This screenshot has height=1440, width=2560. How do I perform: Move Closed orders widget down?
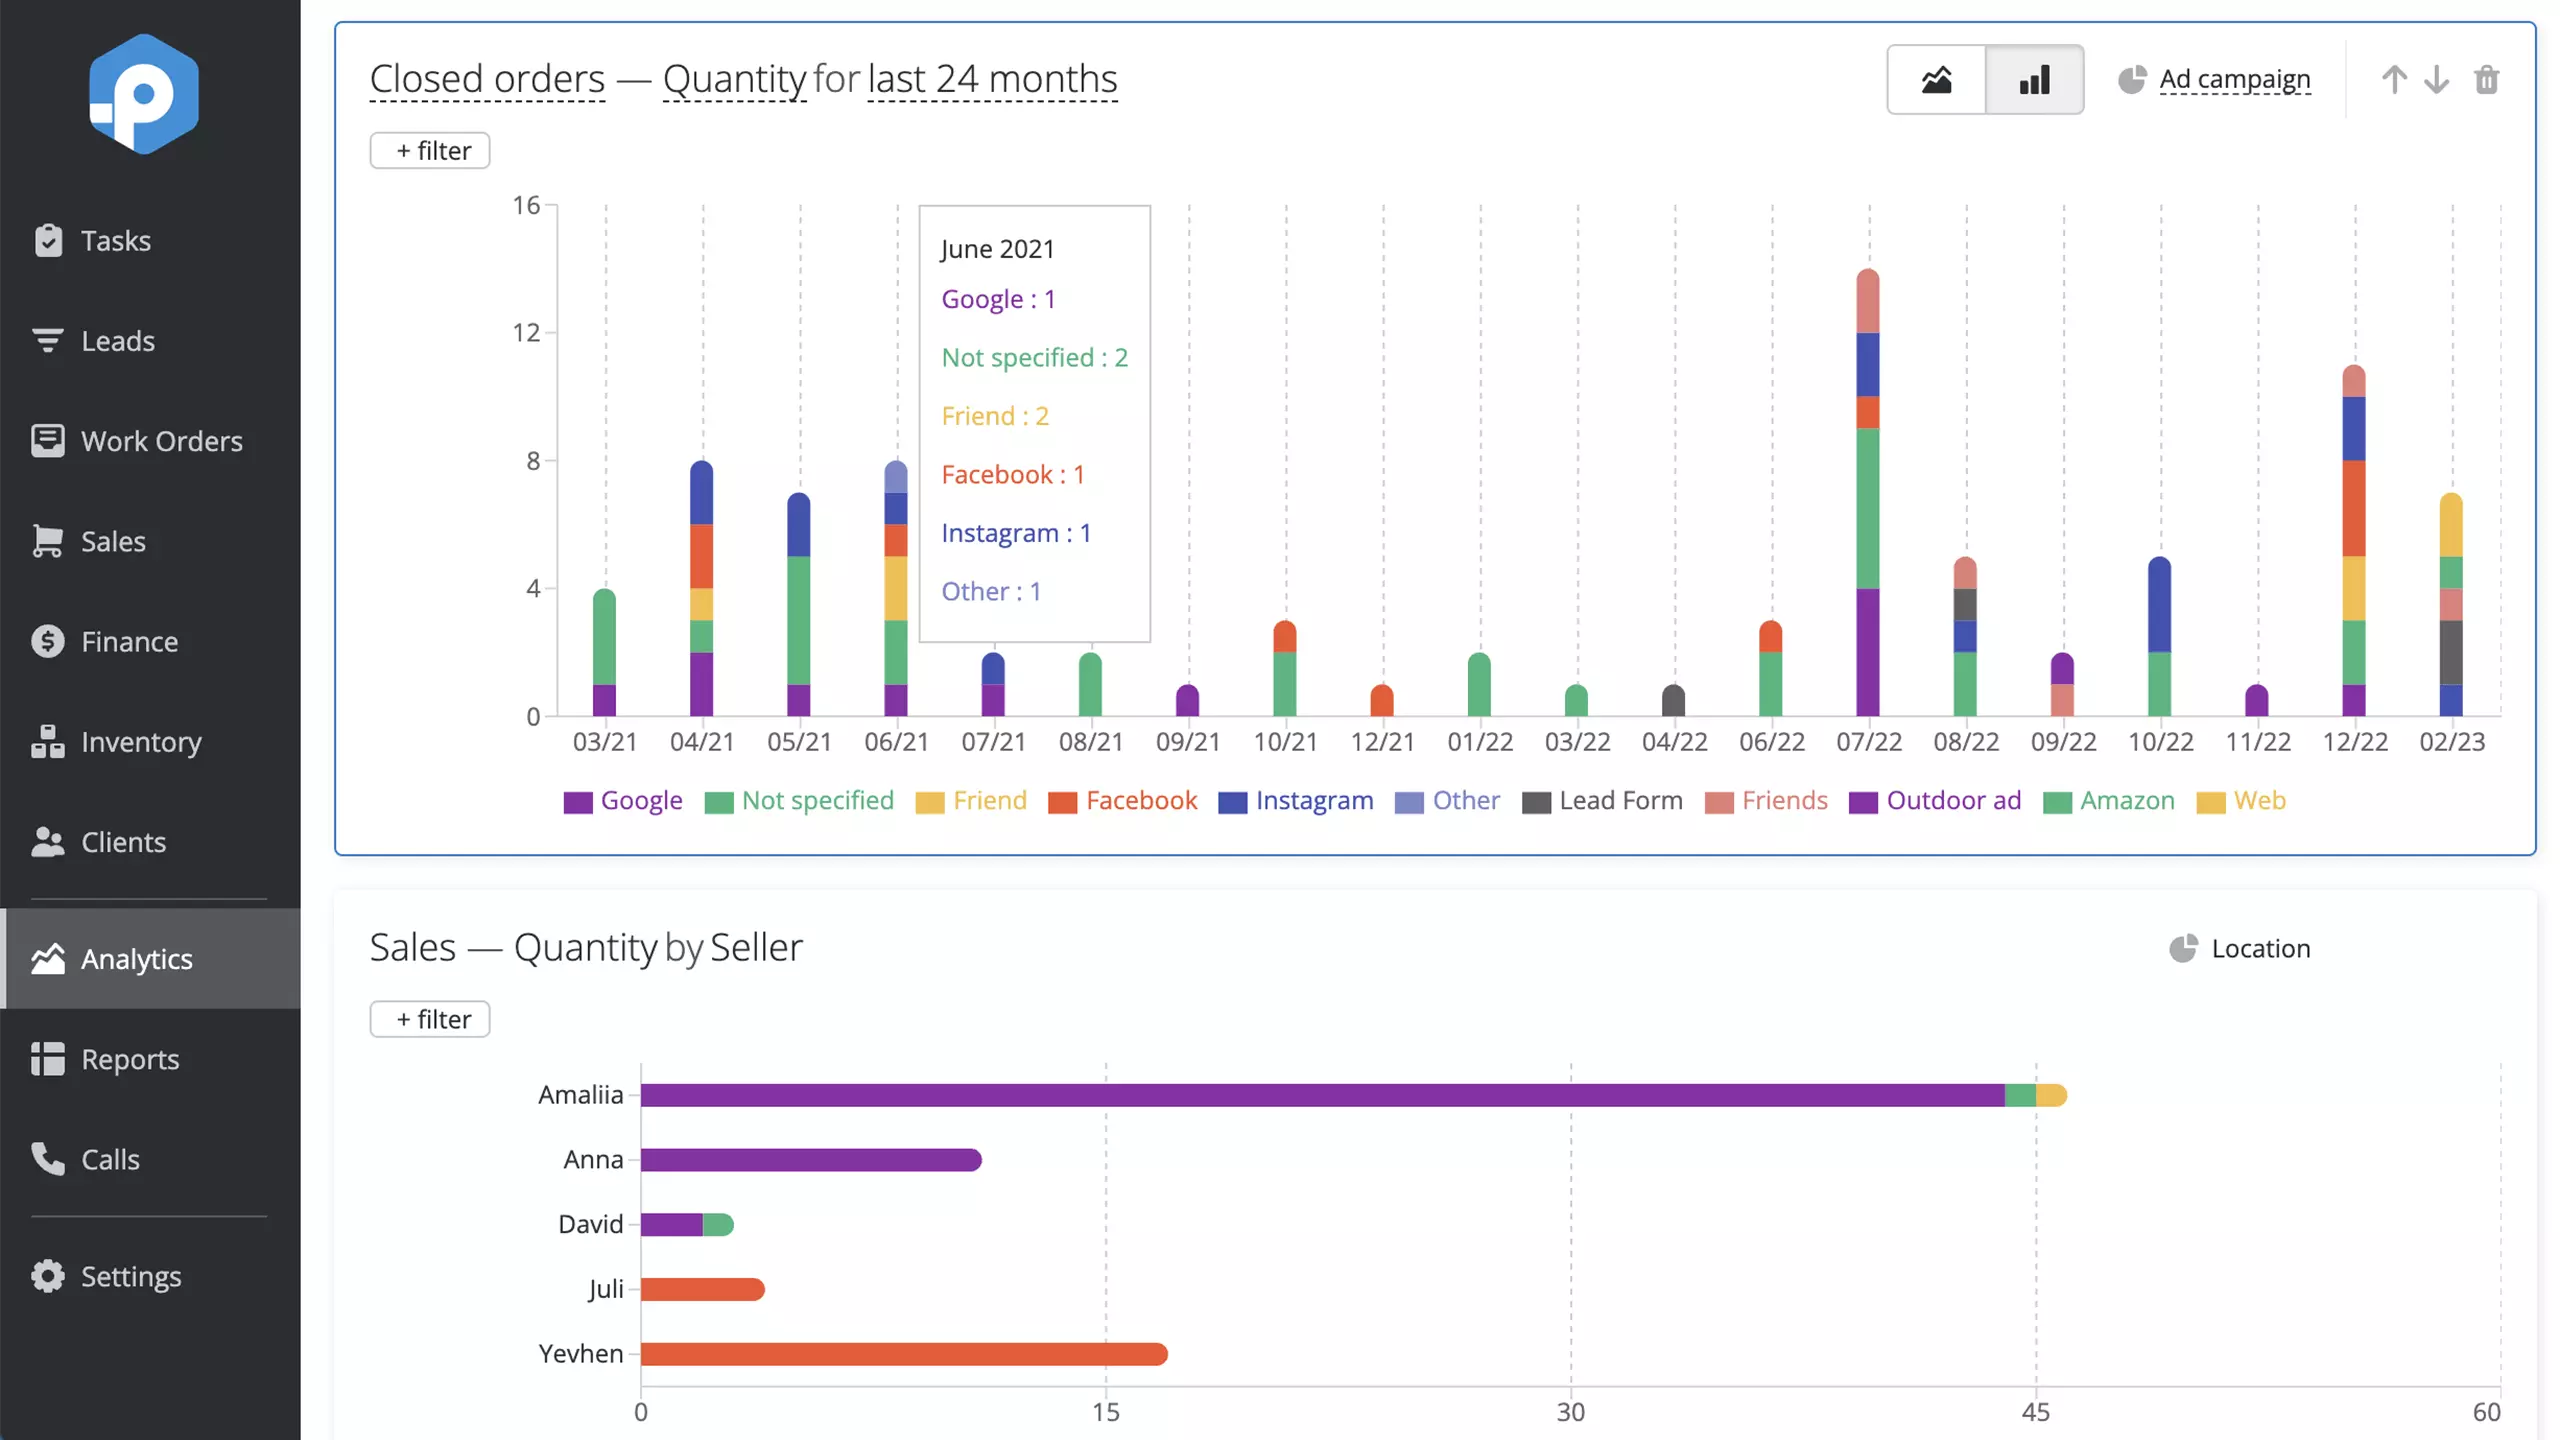[2437, 79]
